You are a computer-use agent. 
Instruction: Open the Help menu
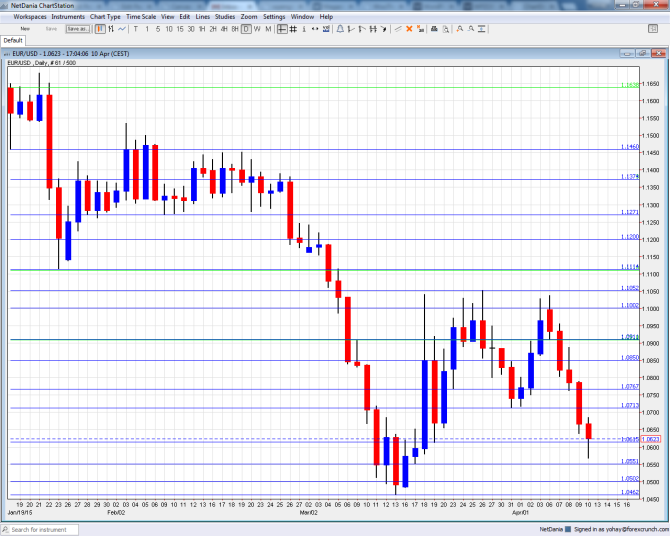tap(326, 17)
